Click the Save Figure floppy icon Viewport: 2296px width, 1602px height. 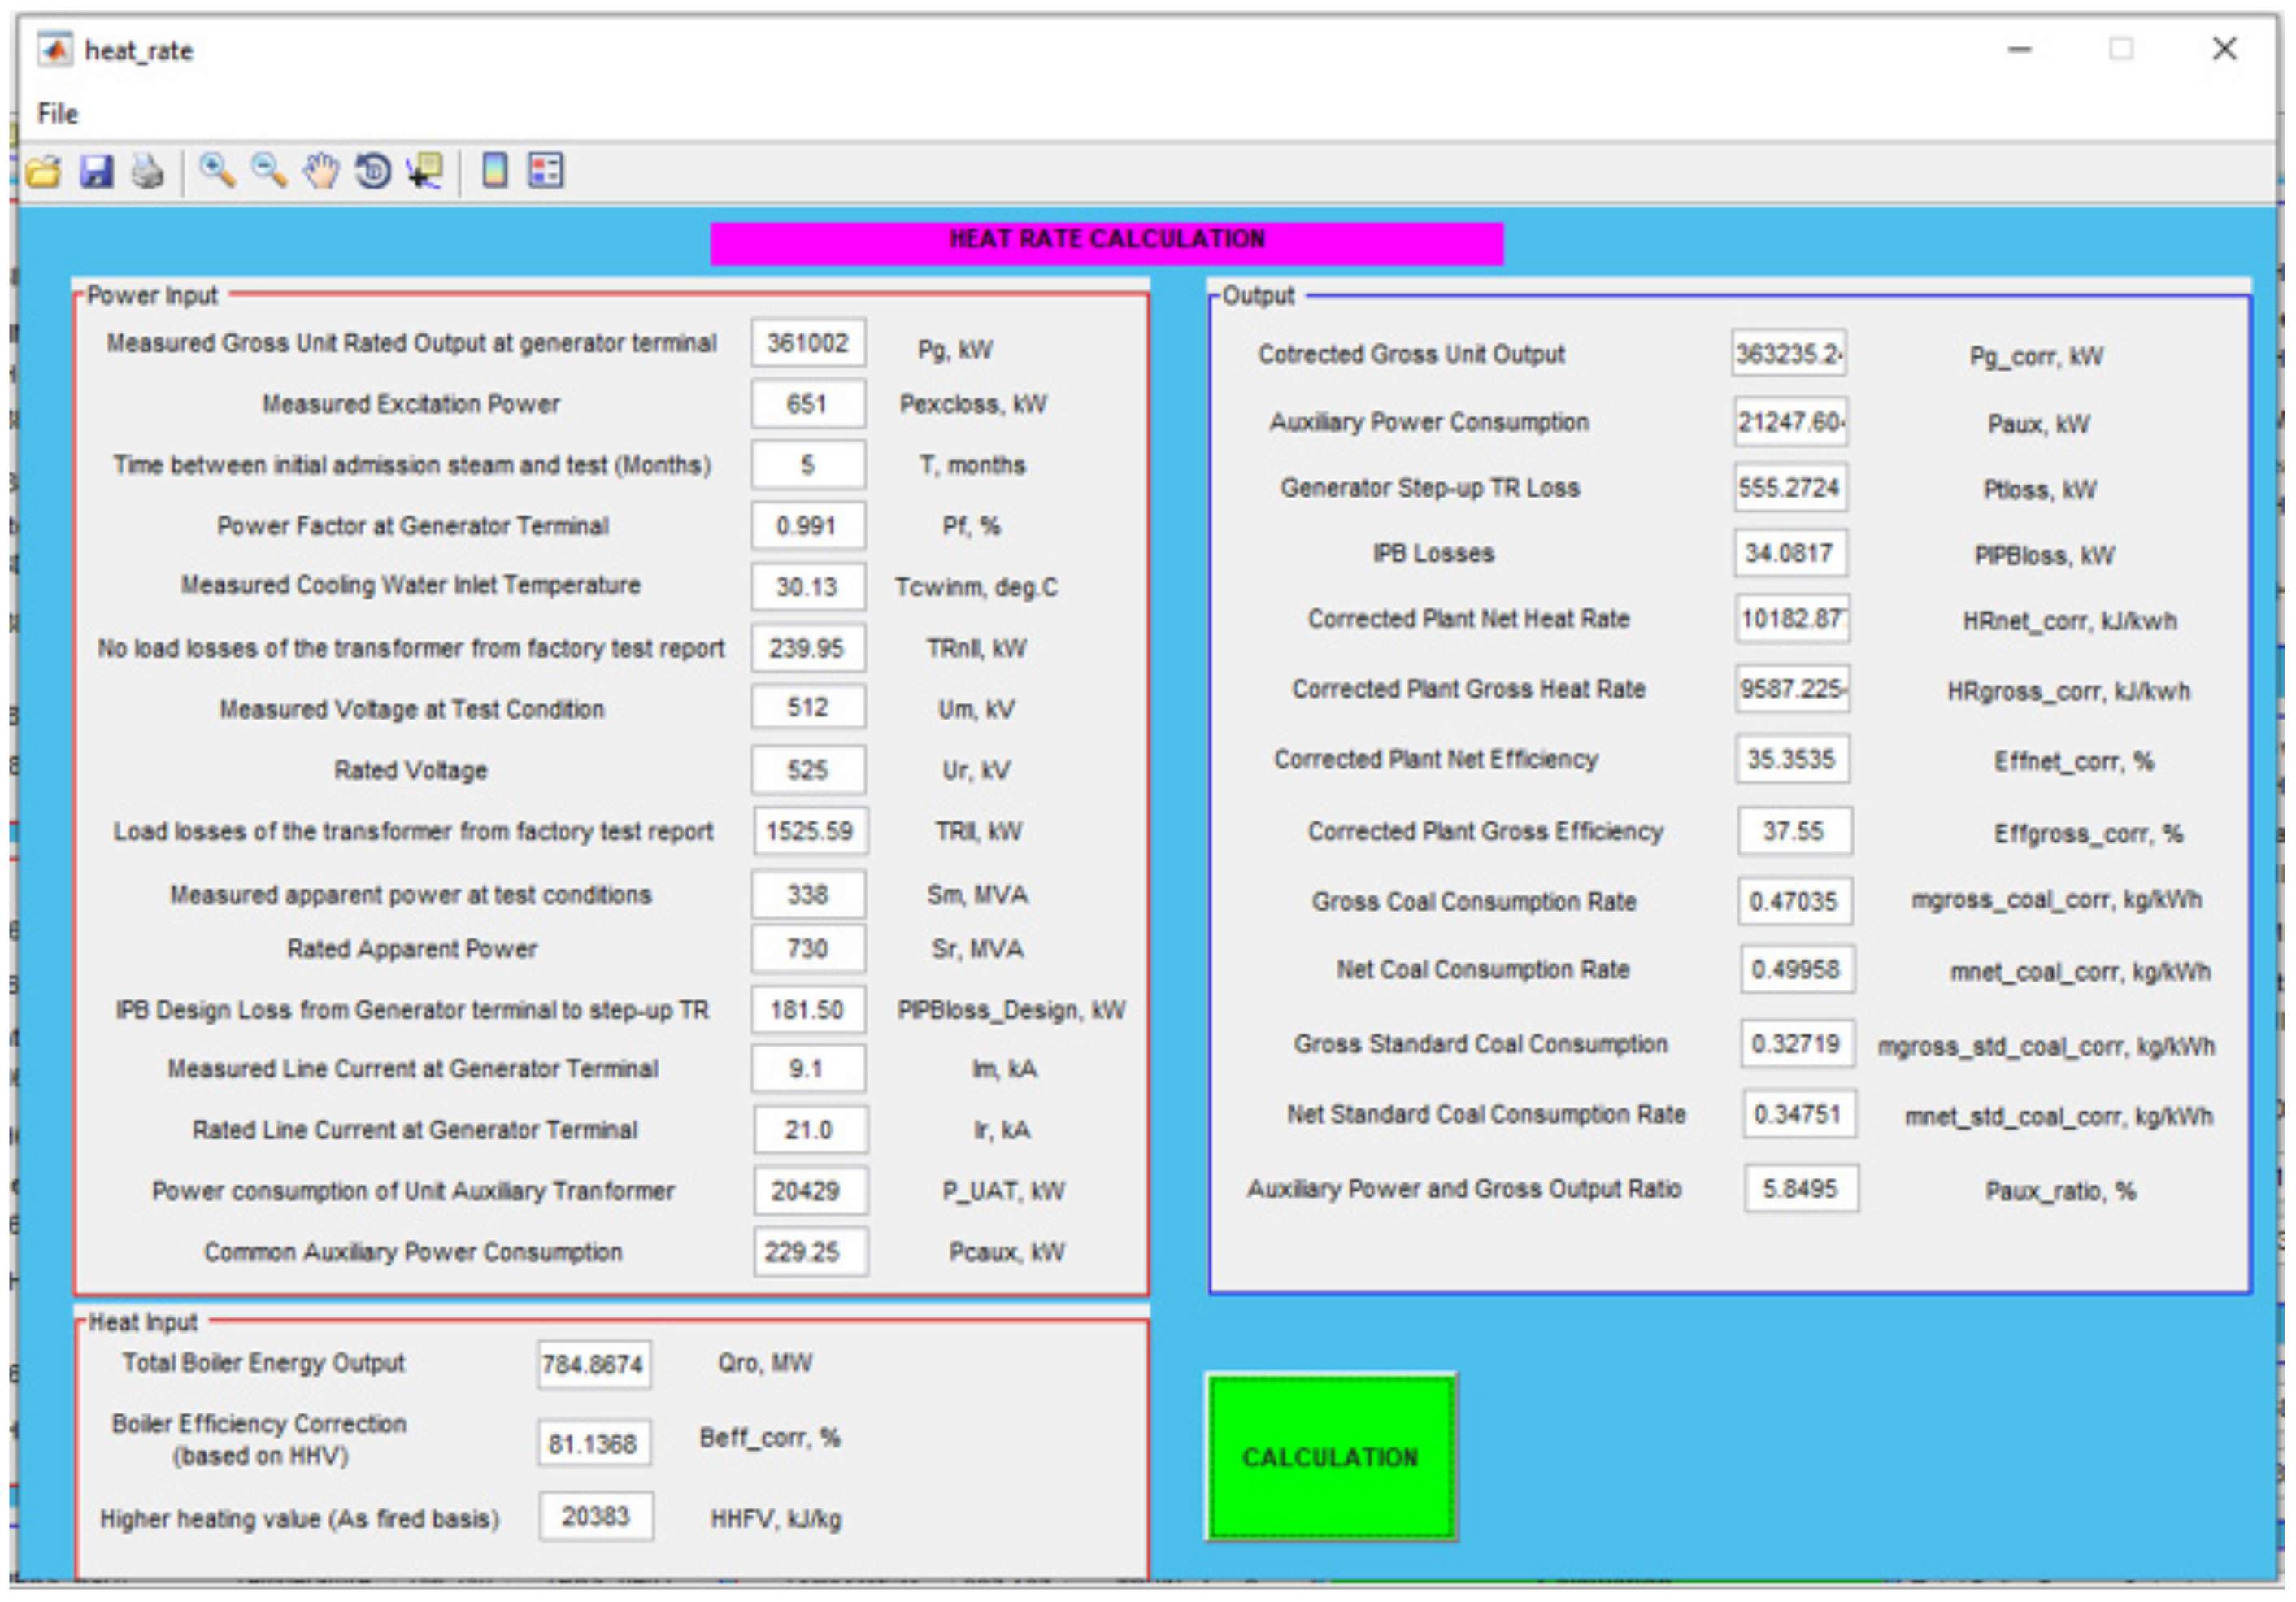click(97, 172)
